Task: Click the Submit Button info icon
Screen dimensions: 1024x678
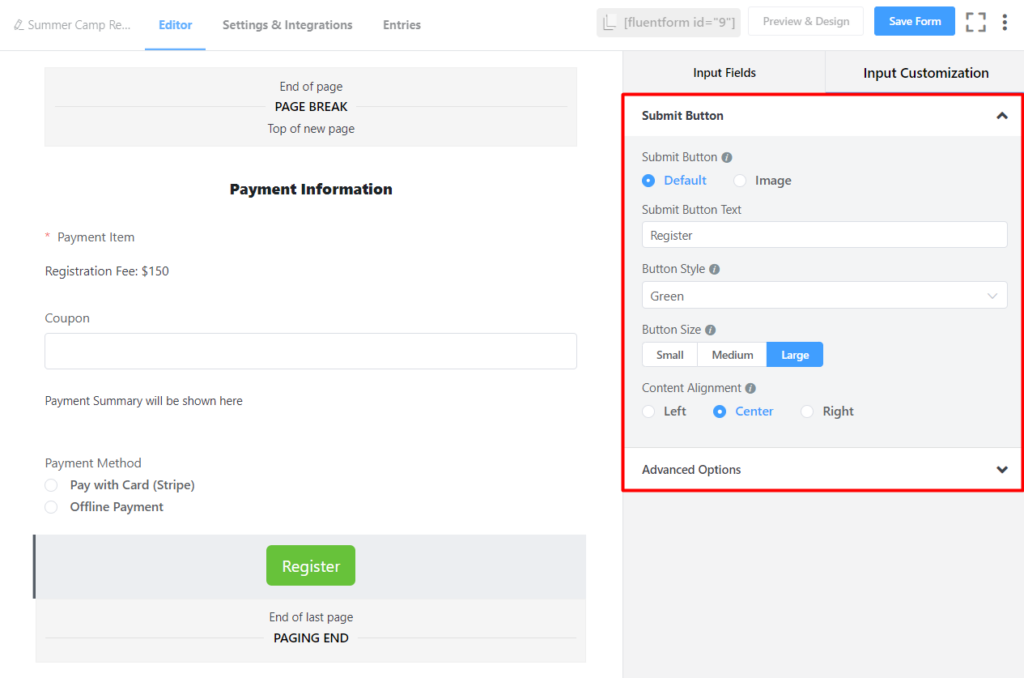Action: coord(727,157)
